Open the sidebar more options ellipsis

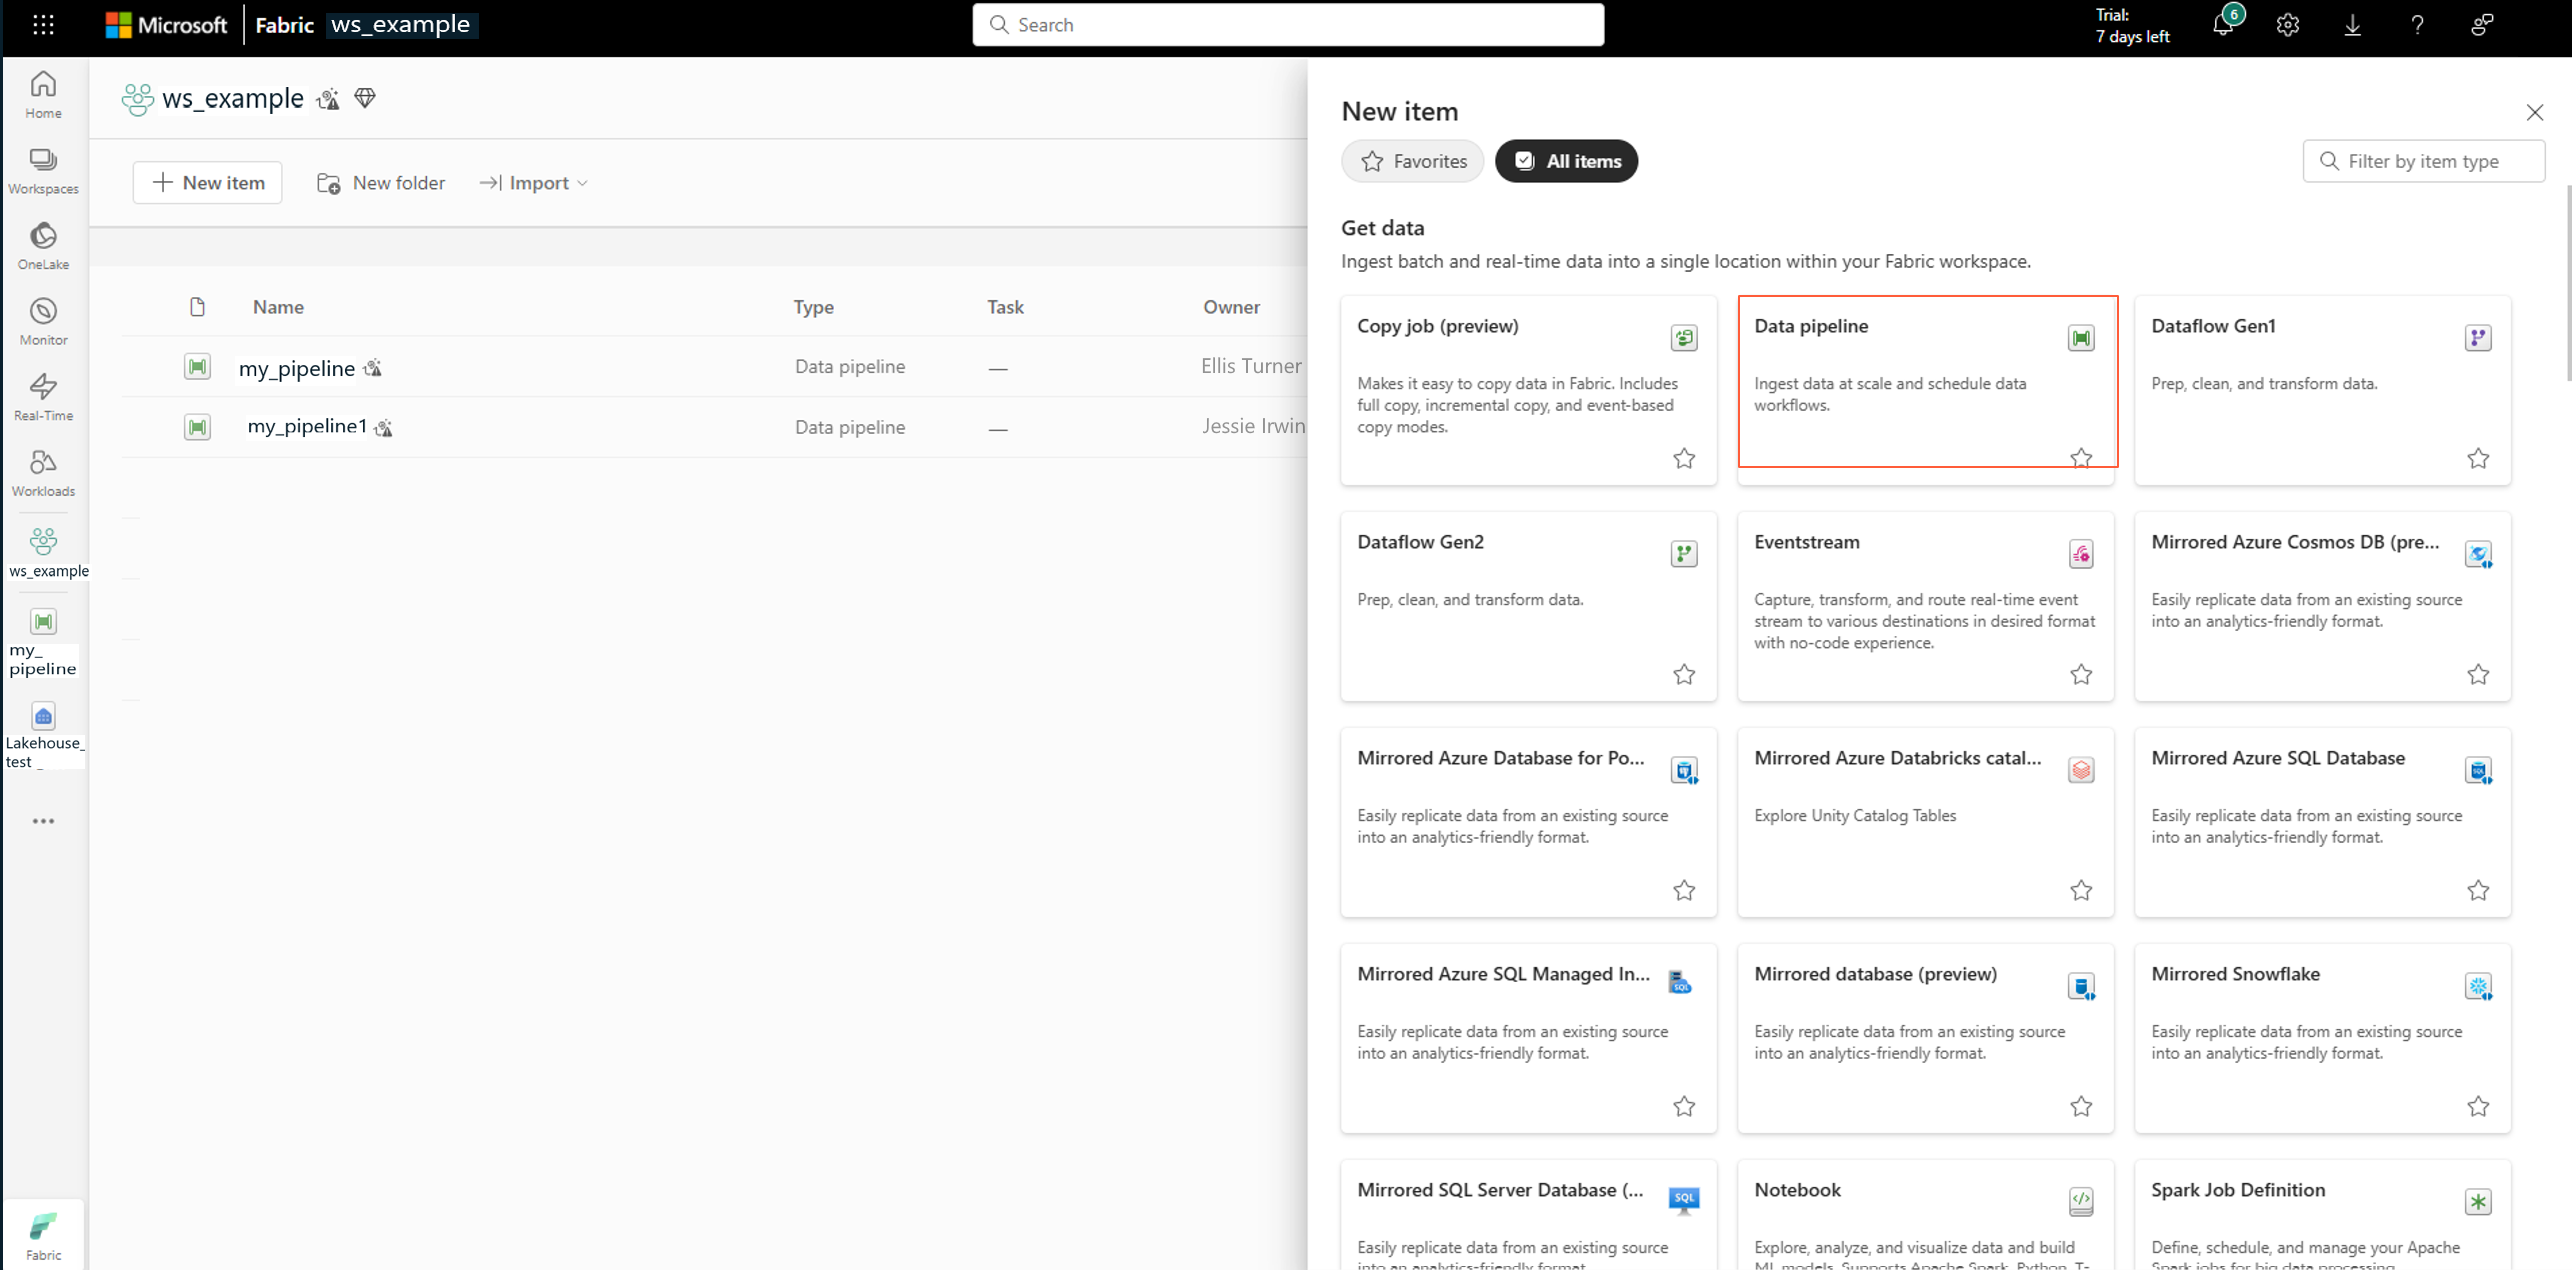click(43, 820)
